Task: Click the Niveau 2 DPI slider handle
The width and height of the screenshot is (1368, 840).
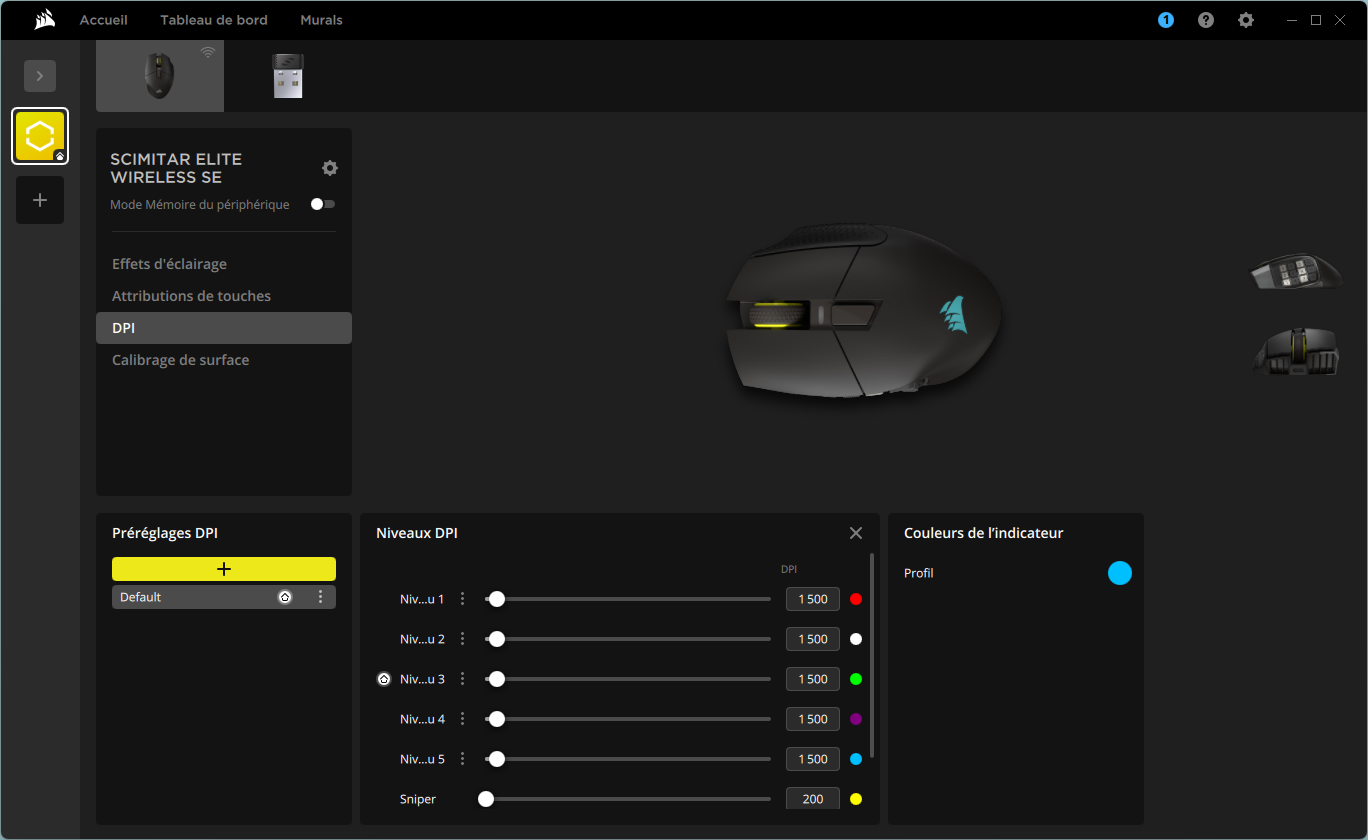Action: pyautogui.click(x=496, y=639)
